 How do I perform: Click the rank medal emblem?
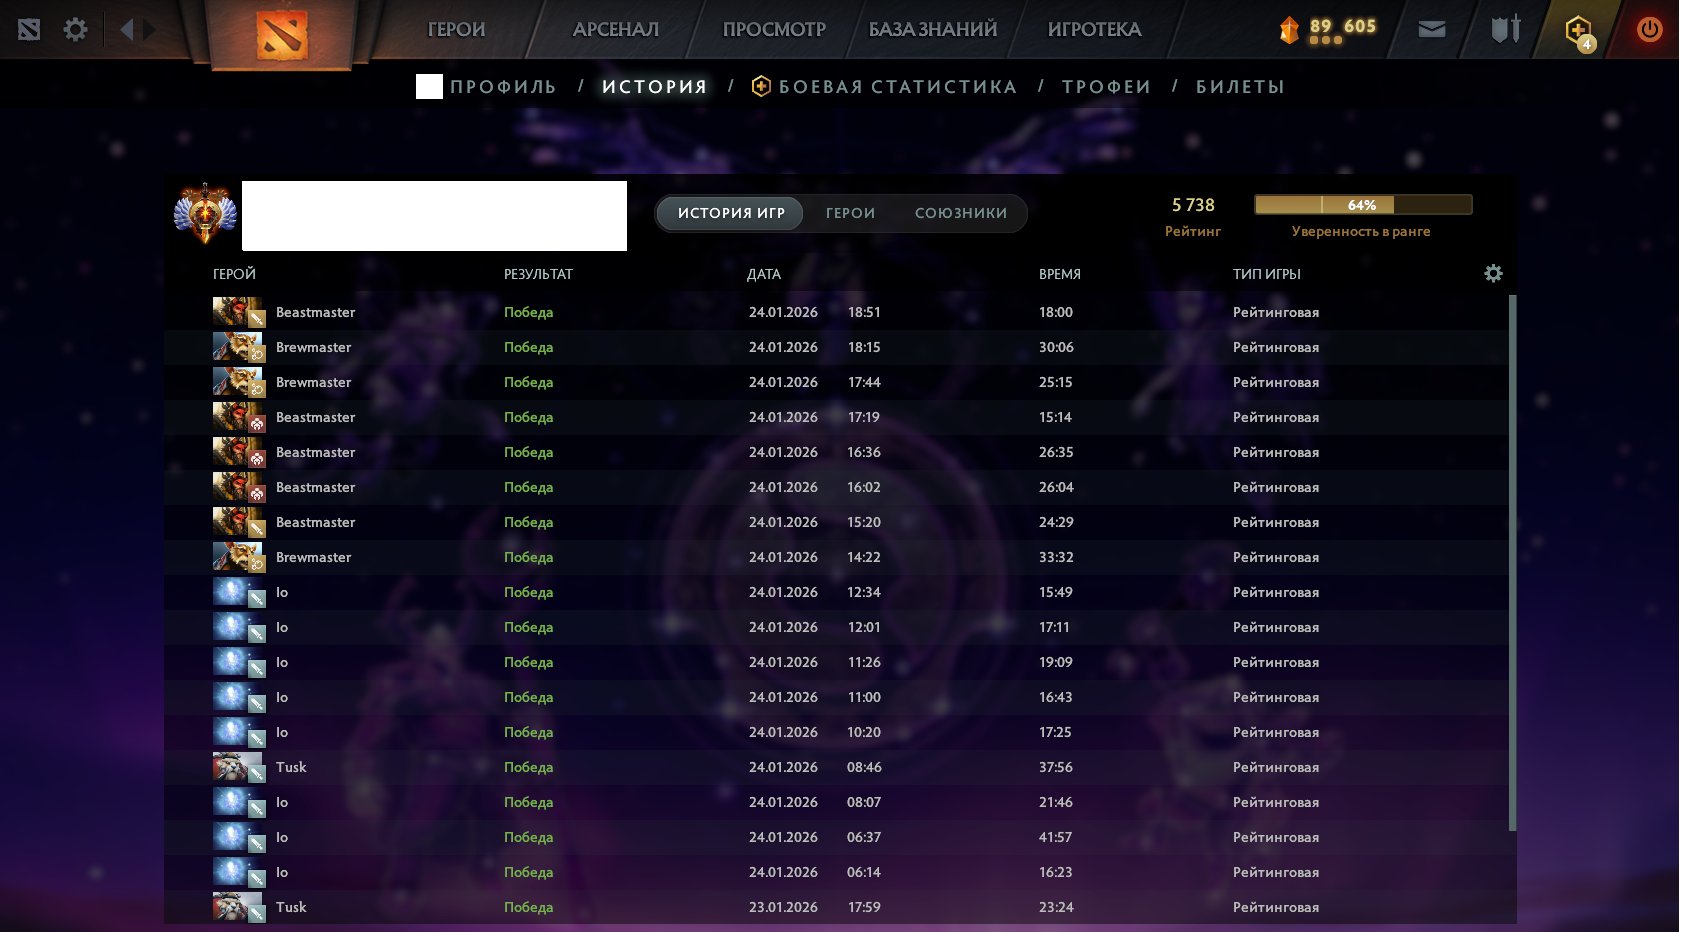[205, 214]
